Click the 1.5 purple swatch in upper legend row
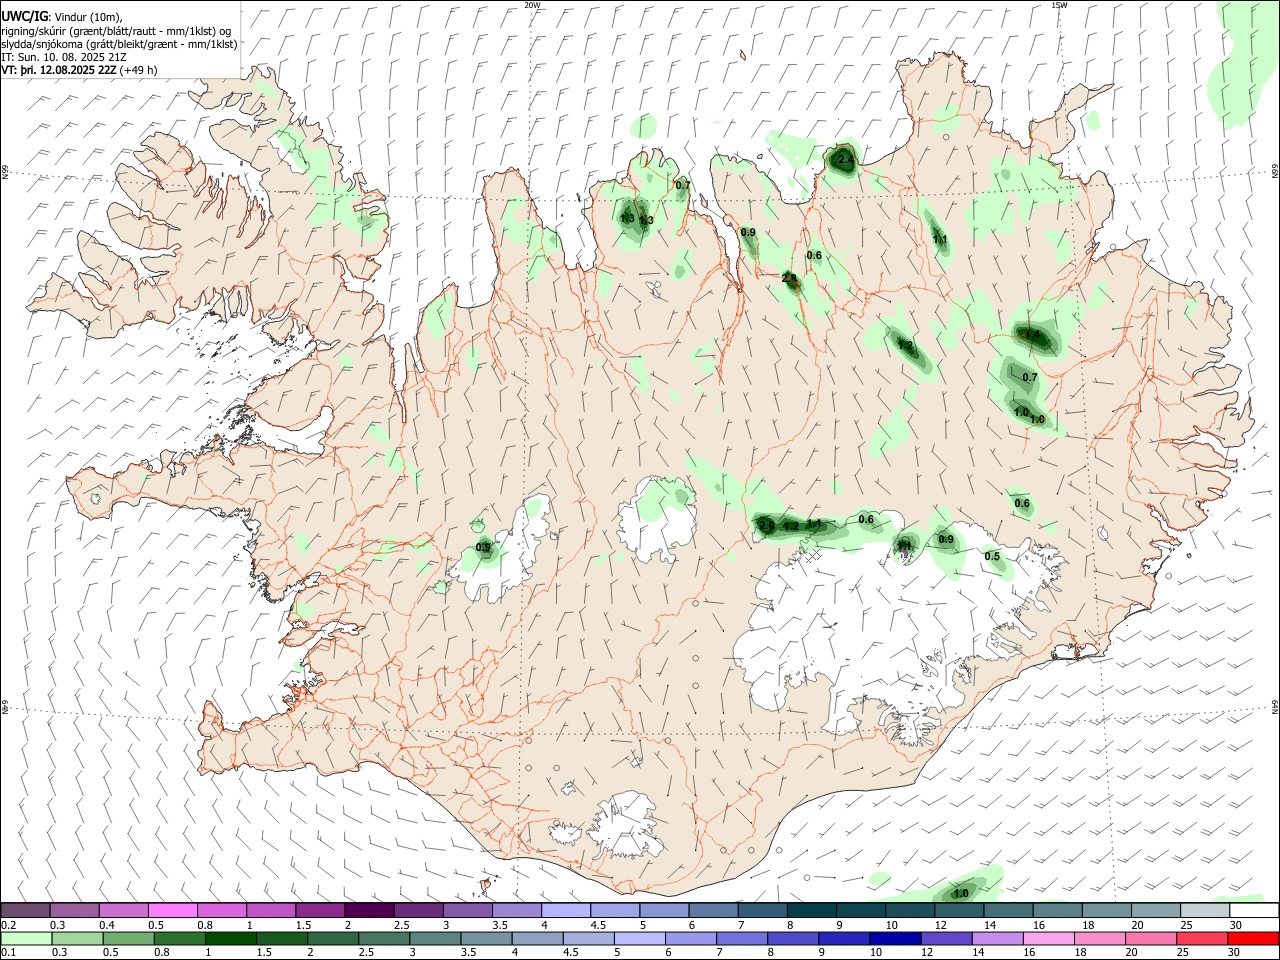The image size is (1280, 960). (x=320, y=911)
